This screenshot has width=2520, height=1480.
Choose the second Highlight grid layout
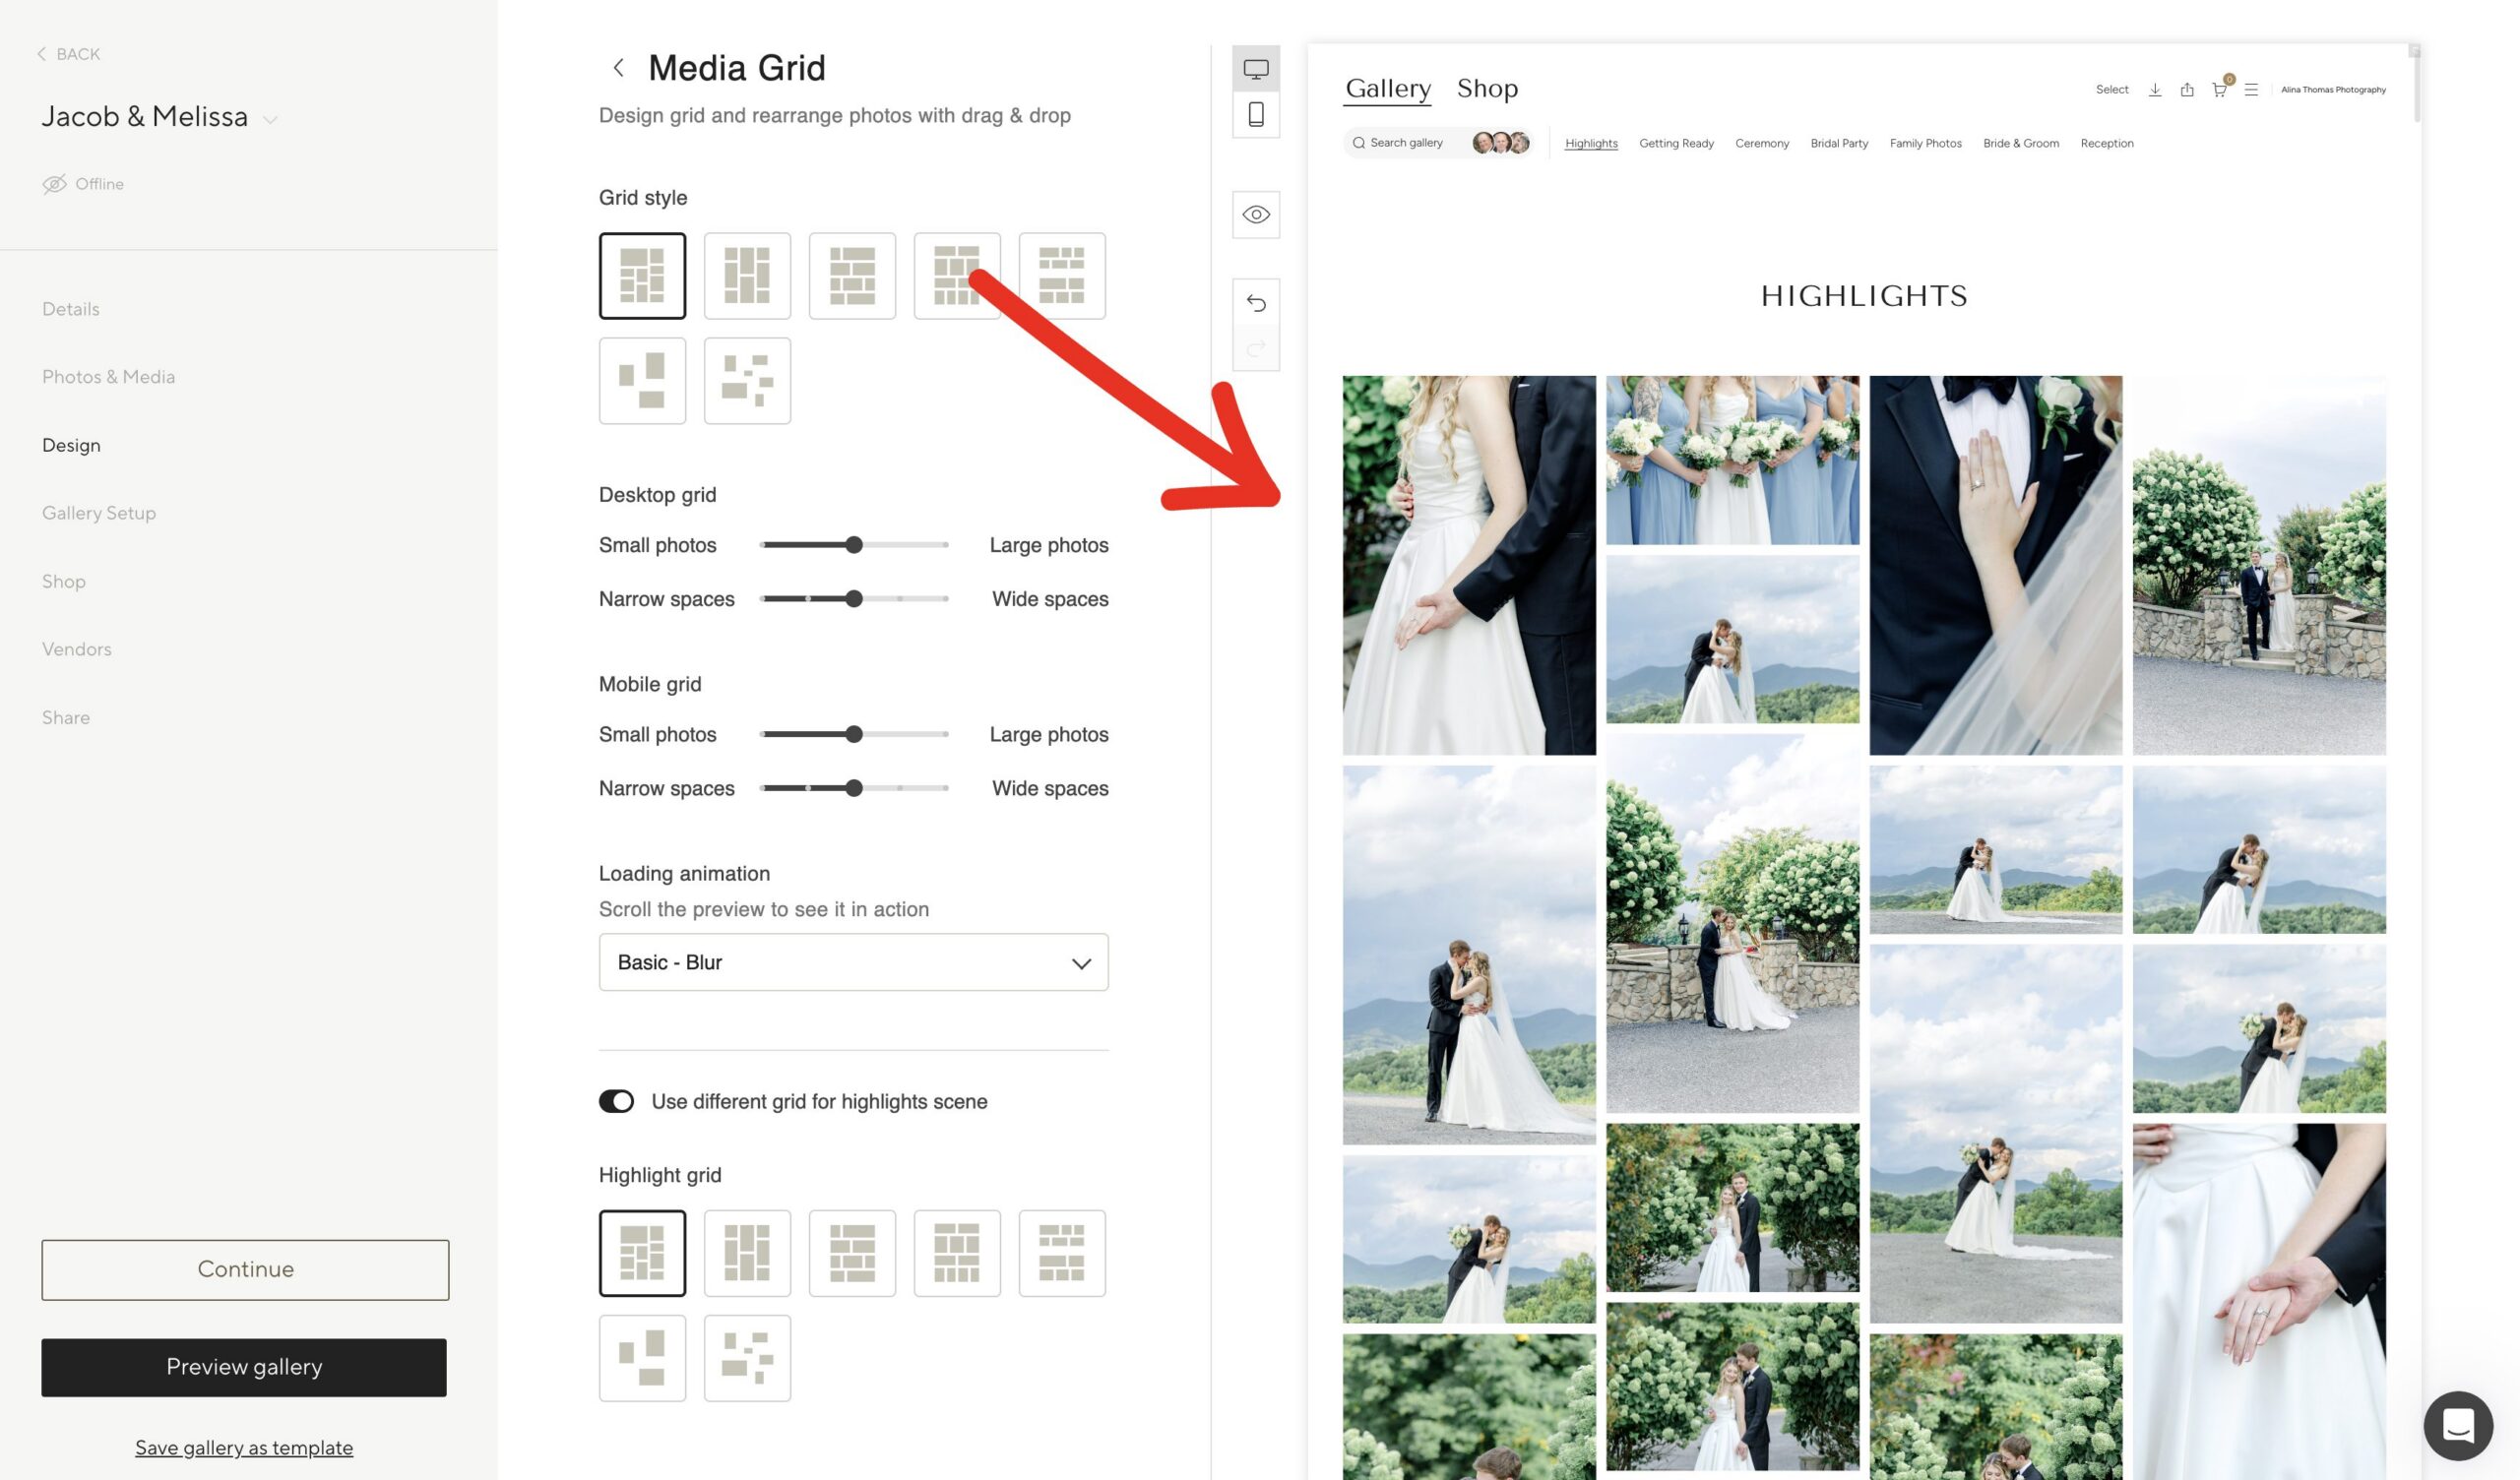click(747, 1253)
